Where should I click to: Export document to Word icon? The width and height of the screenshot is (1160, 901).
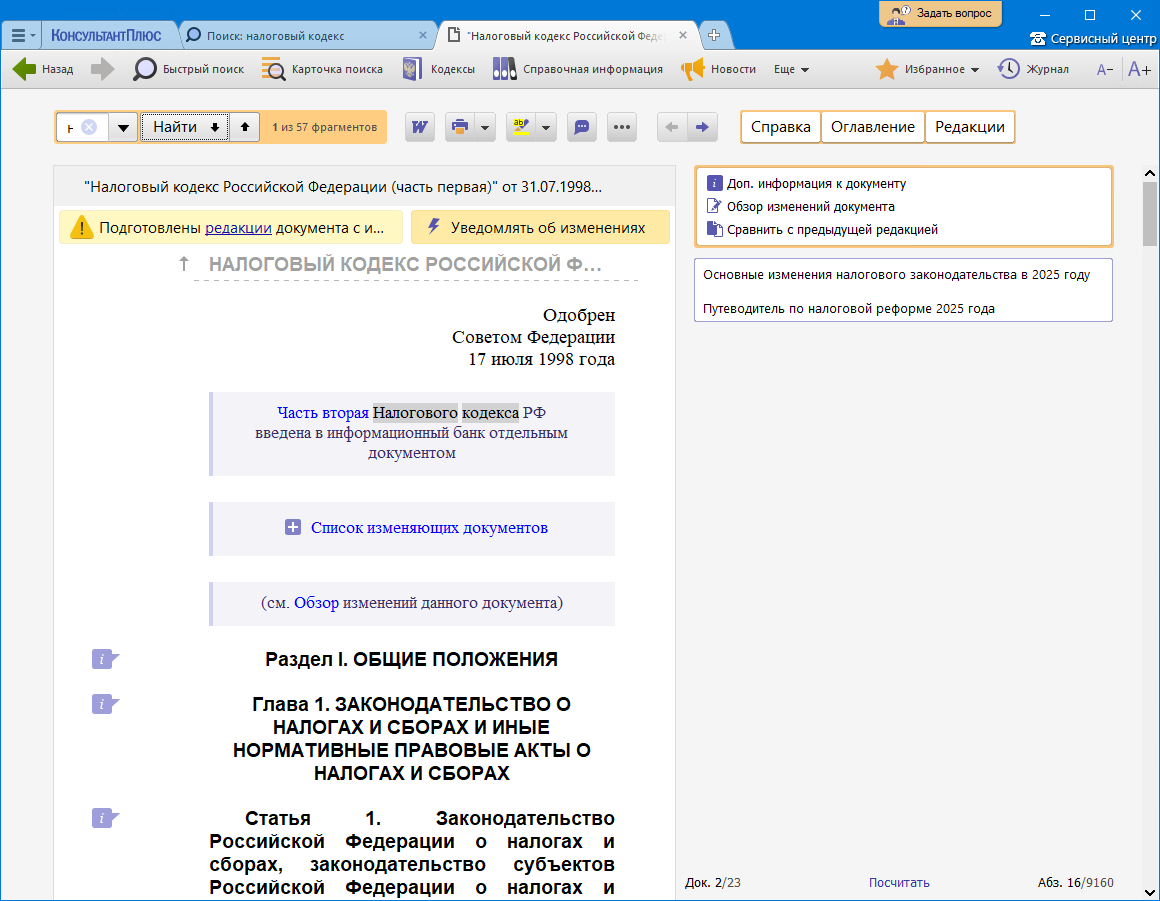[420, 127]
